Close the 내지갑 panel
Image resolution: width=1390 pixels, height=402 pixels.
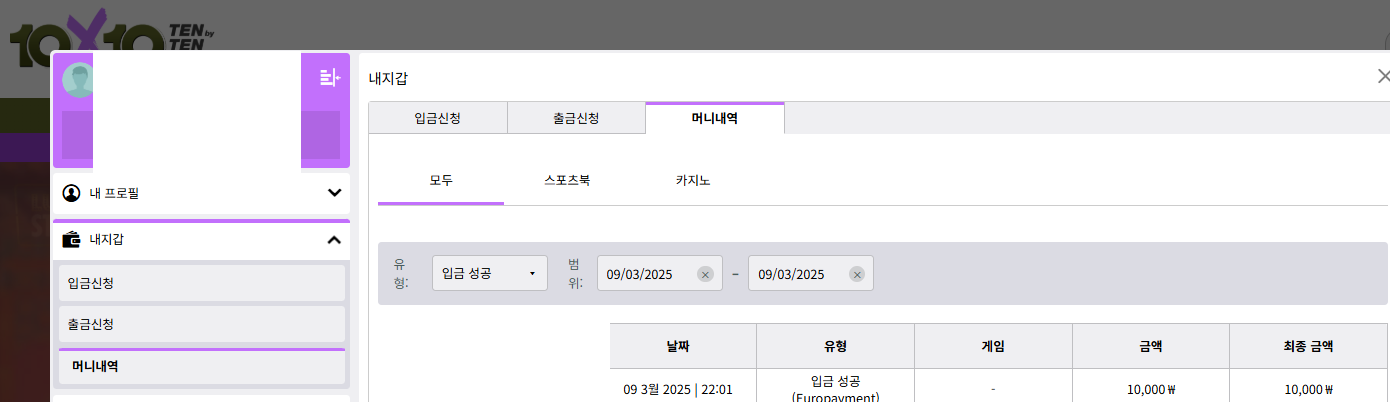[1384, 76]
